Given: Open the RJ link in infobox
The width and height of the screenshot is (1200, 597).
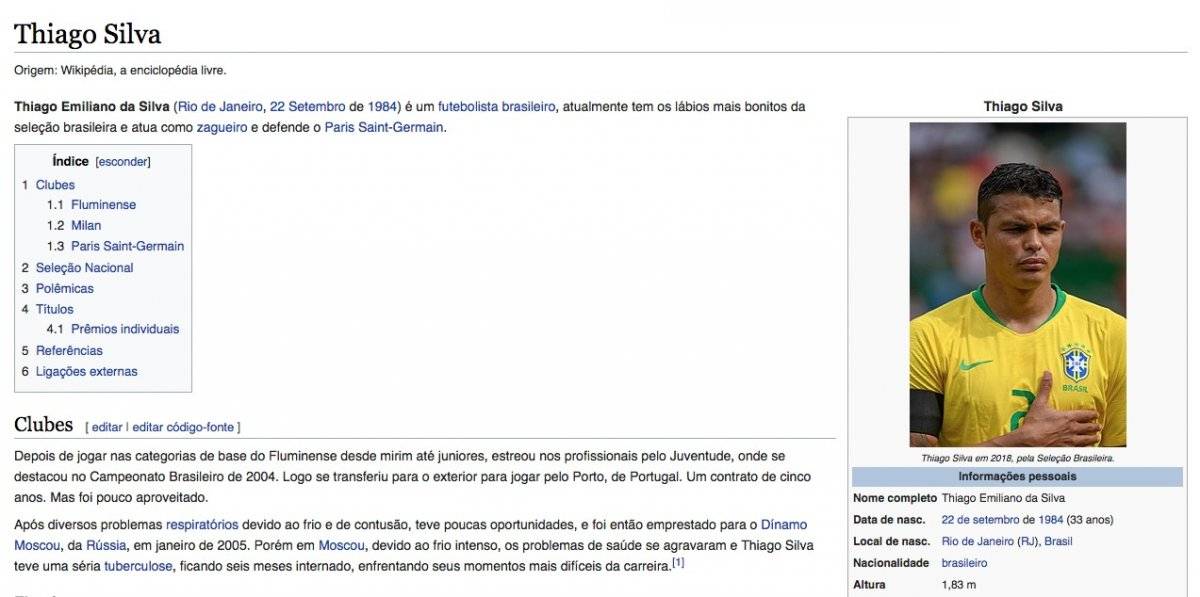Looking at the screenshot, I should (1027, 541).
